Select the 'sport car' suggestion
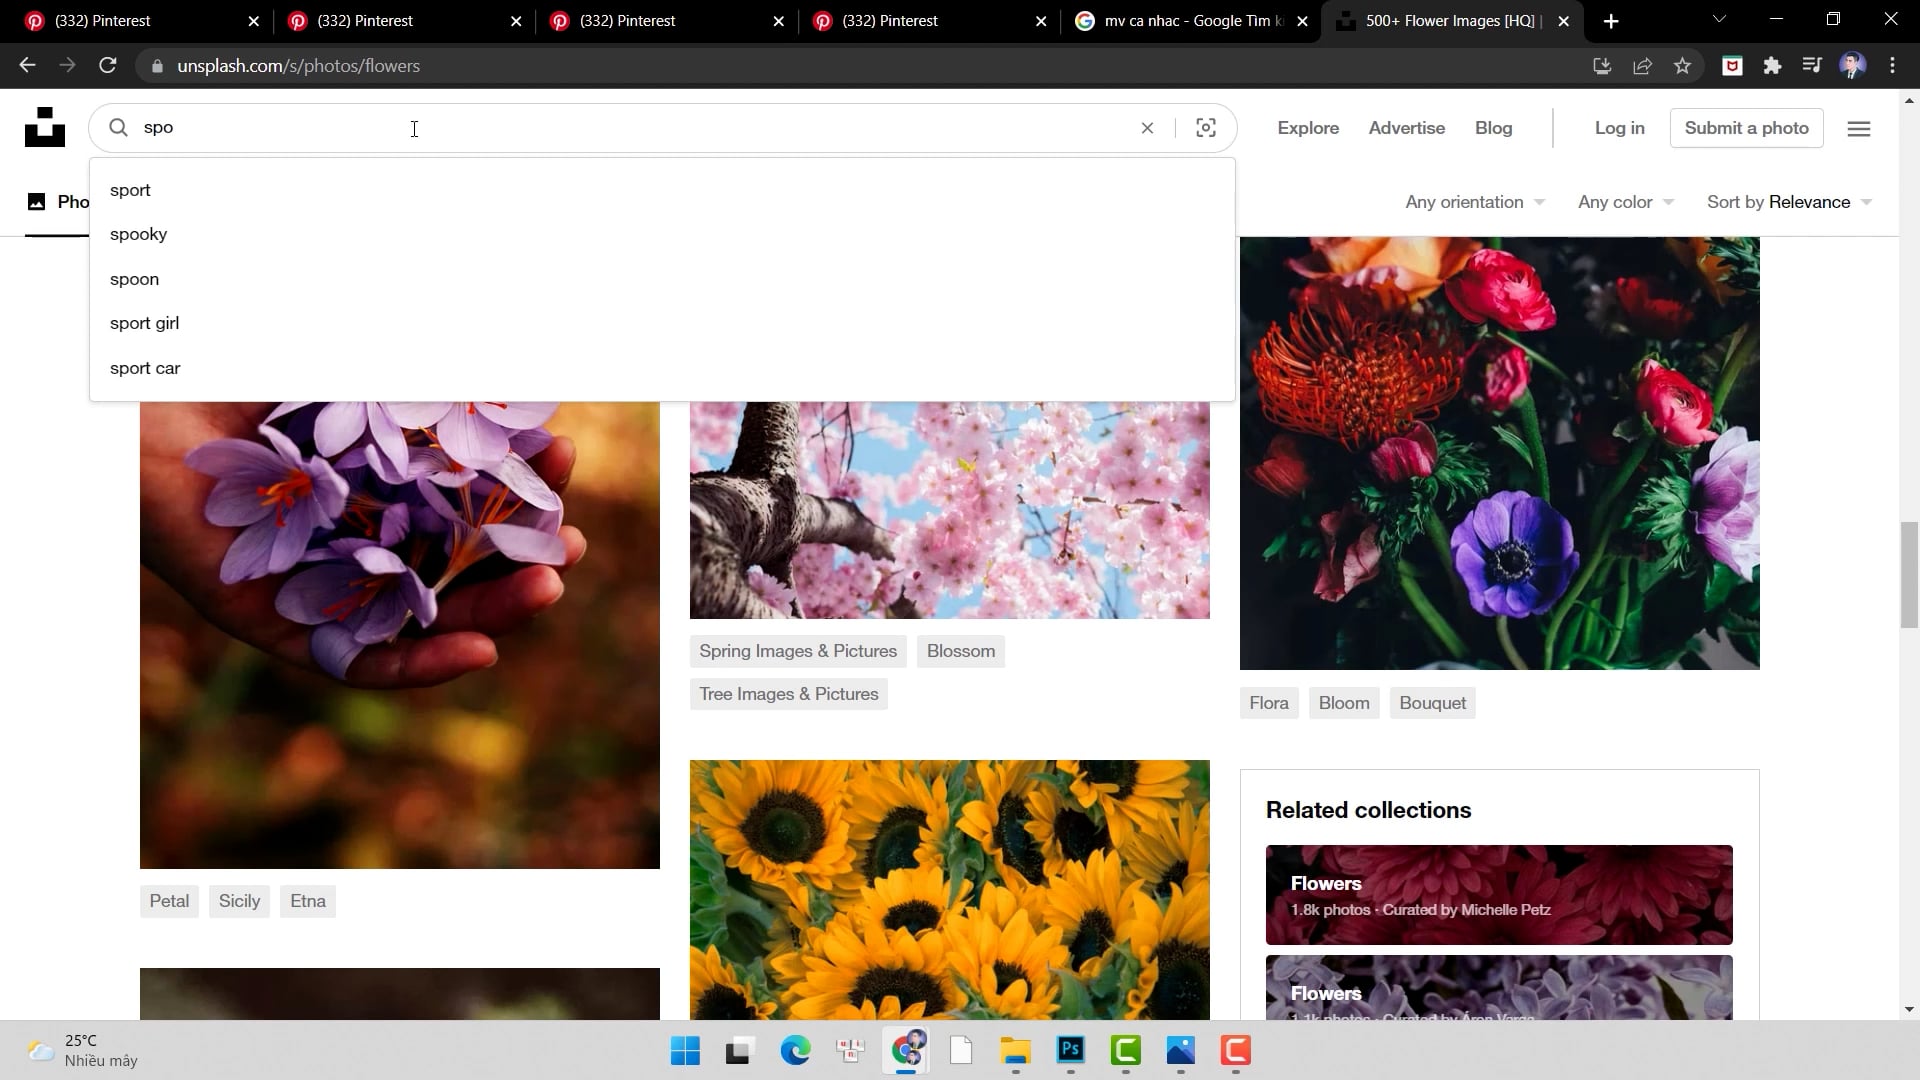 (x=145, y=368)
